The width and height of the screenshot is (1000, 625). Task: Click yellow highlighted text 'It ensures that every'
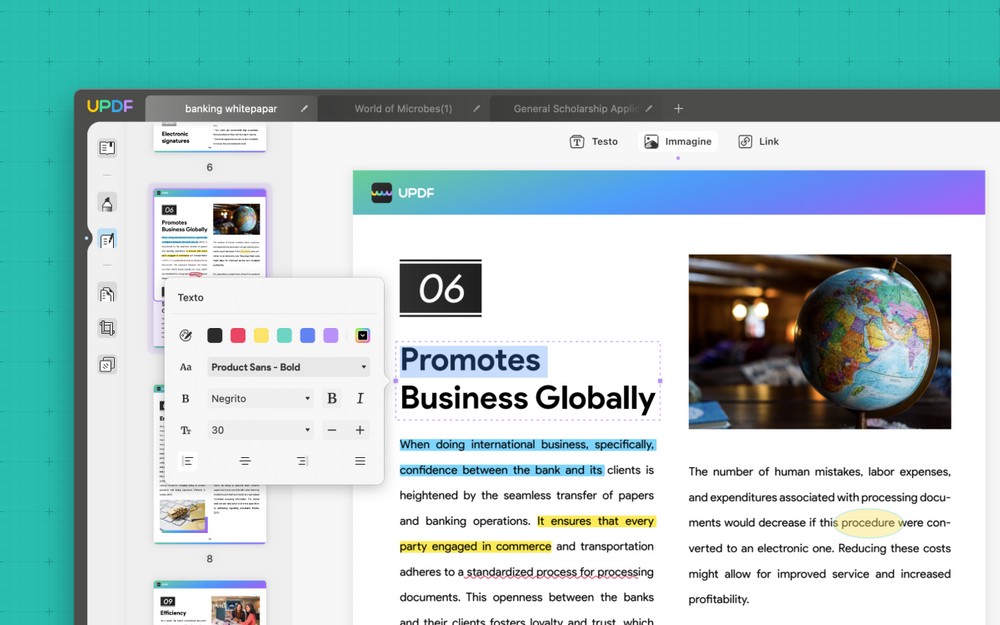click(x=596, y=521)
